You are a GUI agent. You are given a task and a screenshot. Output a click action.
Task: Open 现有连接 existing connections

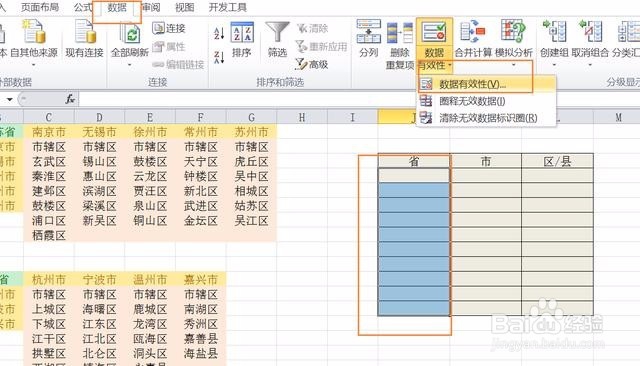point(84,39)
